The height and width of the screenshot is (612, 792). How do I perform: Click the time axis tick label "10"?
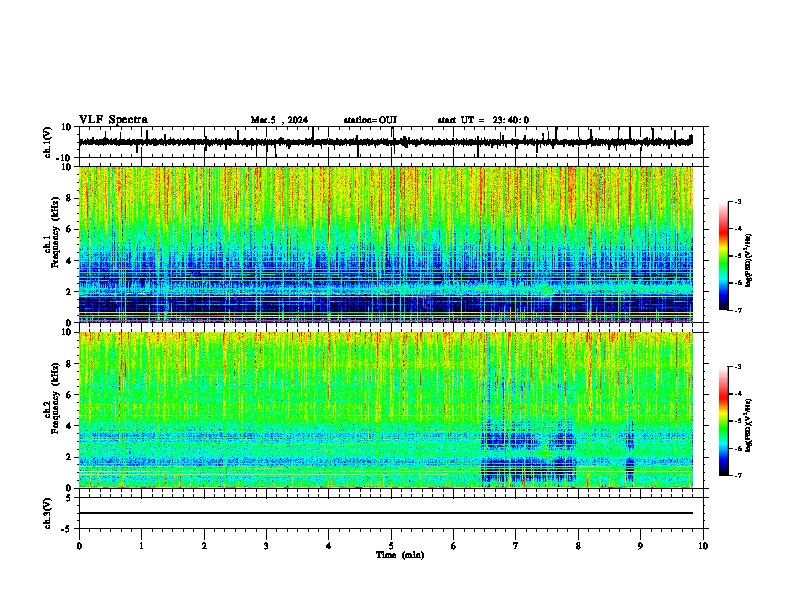pos(703,546)
